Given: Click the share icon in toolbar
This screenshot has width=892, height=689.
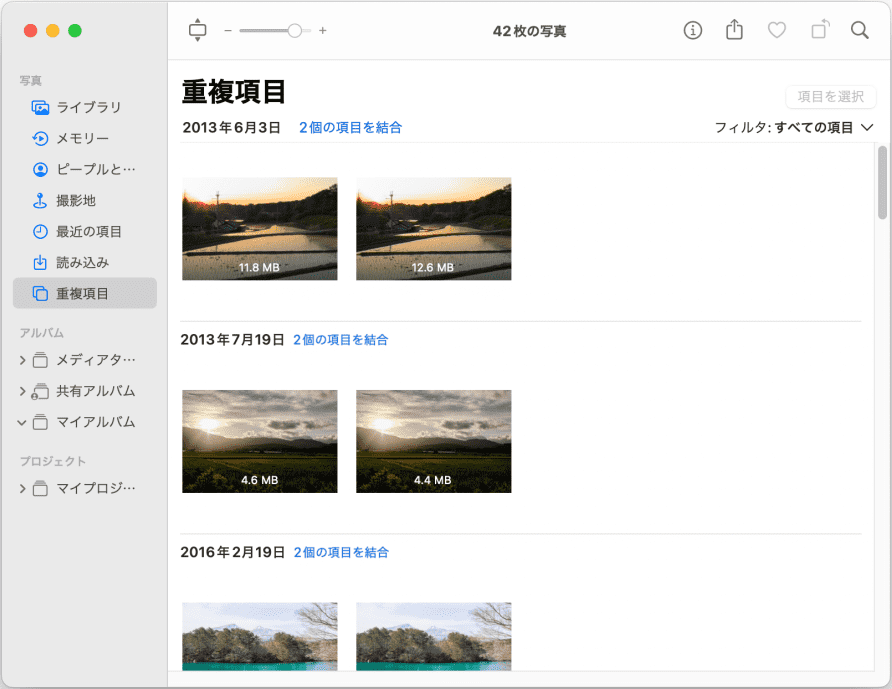Looking at the screenshot, I should tap(734, 30).
